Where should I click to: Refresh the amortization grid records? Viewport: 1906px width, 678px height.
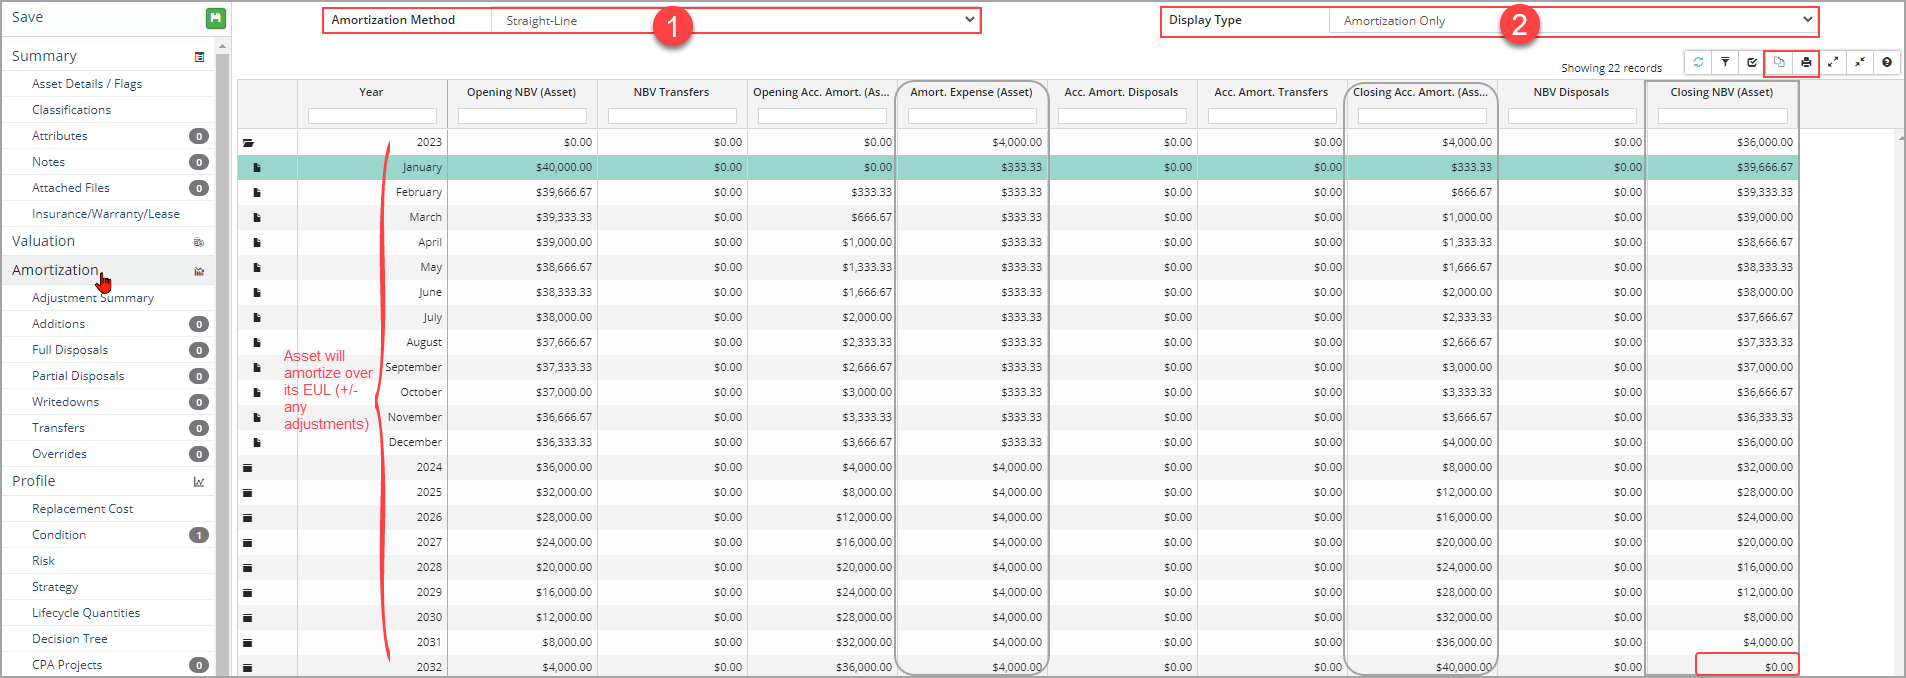(x=1698, y=62)
